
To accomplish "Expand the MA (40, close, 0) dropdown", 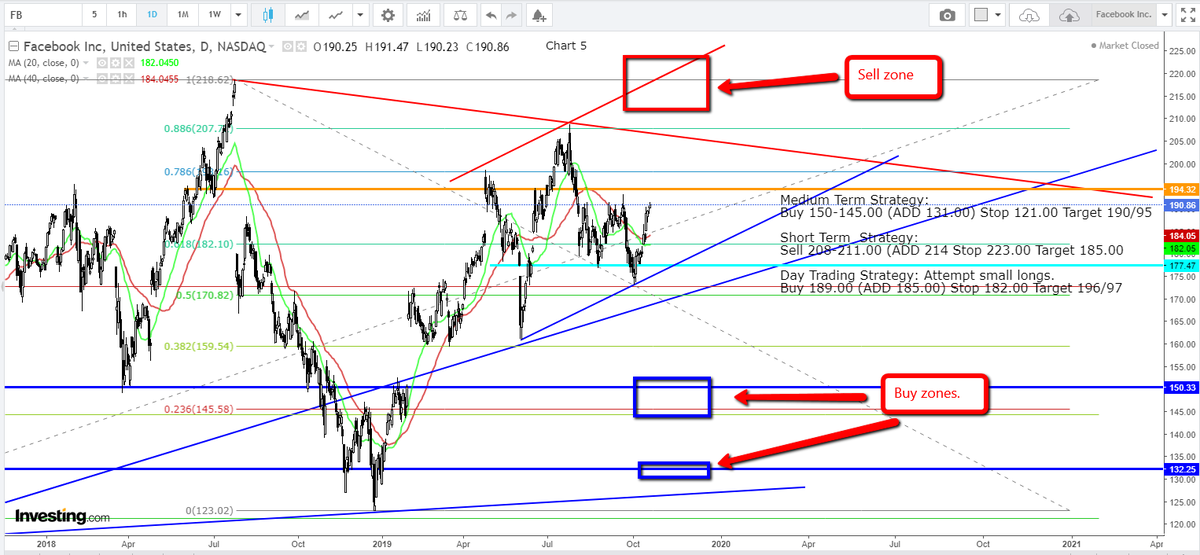I will point(88,77).
